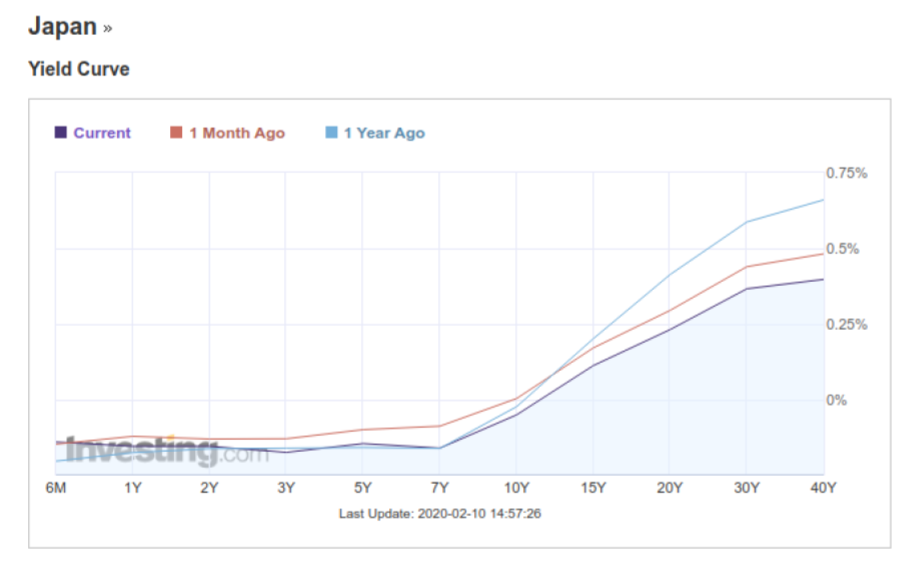
Task: Select the 40Y maturity axis label
Action: (822, 488)
